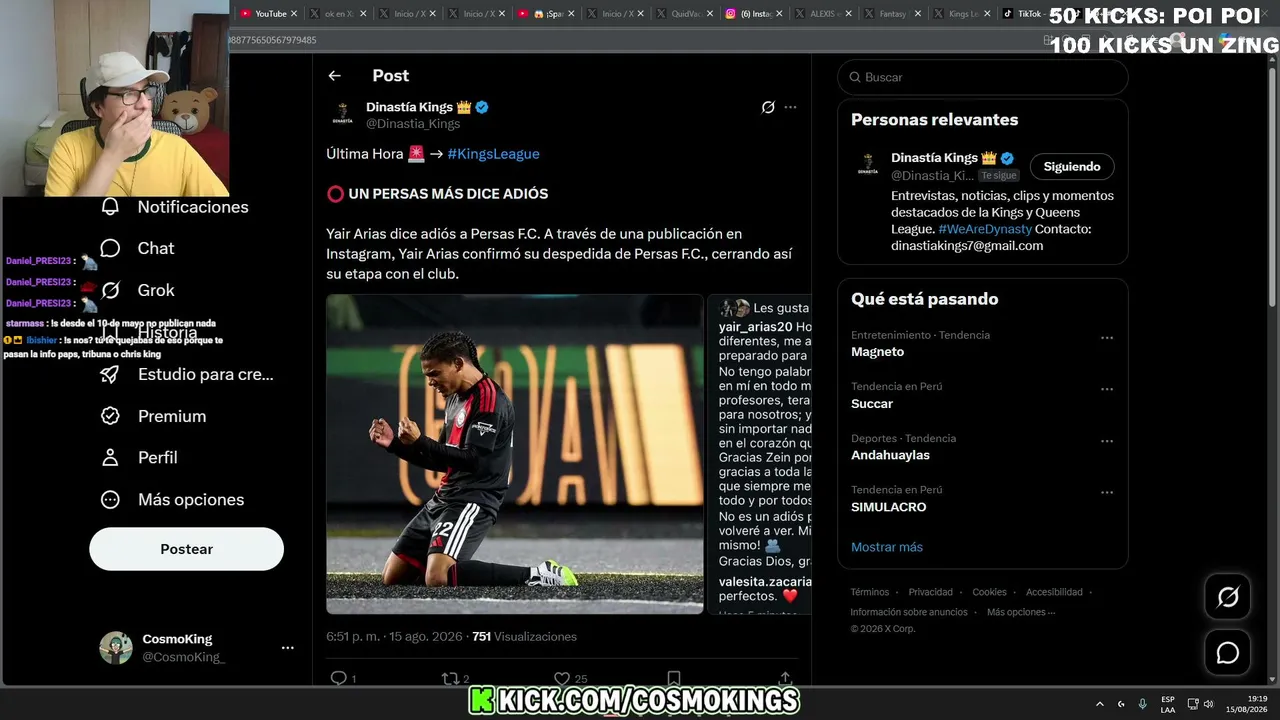Viewport: 1280px width, 720px height.
Task: Share the post using the share icon
Action: click(x=786, y=678)
